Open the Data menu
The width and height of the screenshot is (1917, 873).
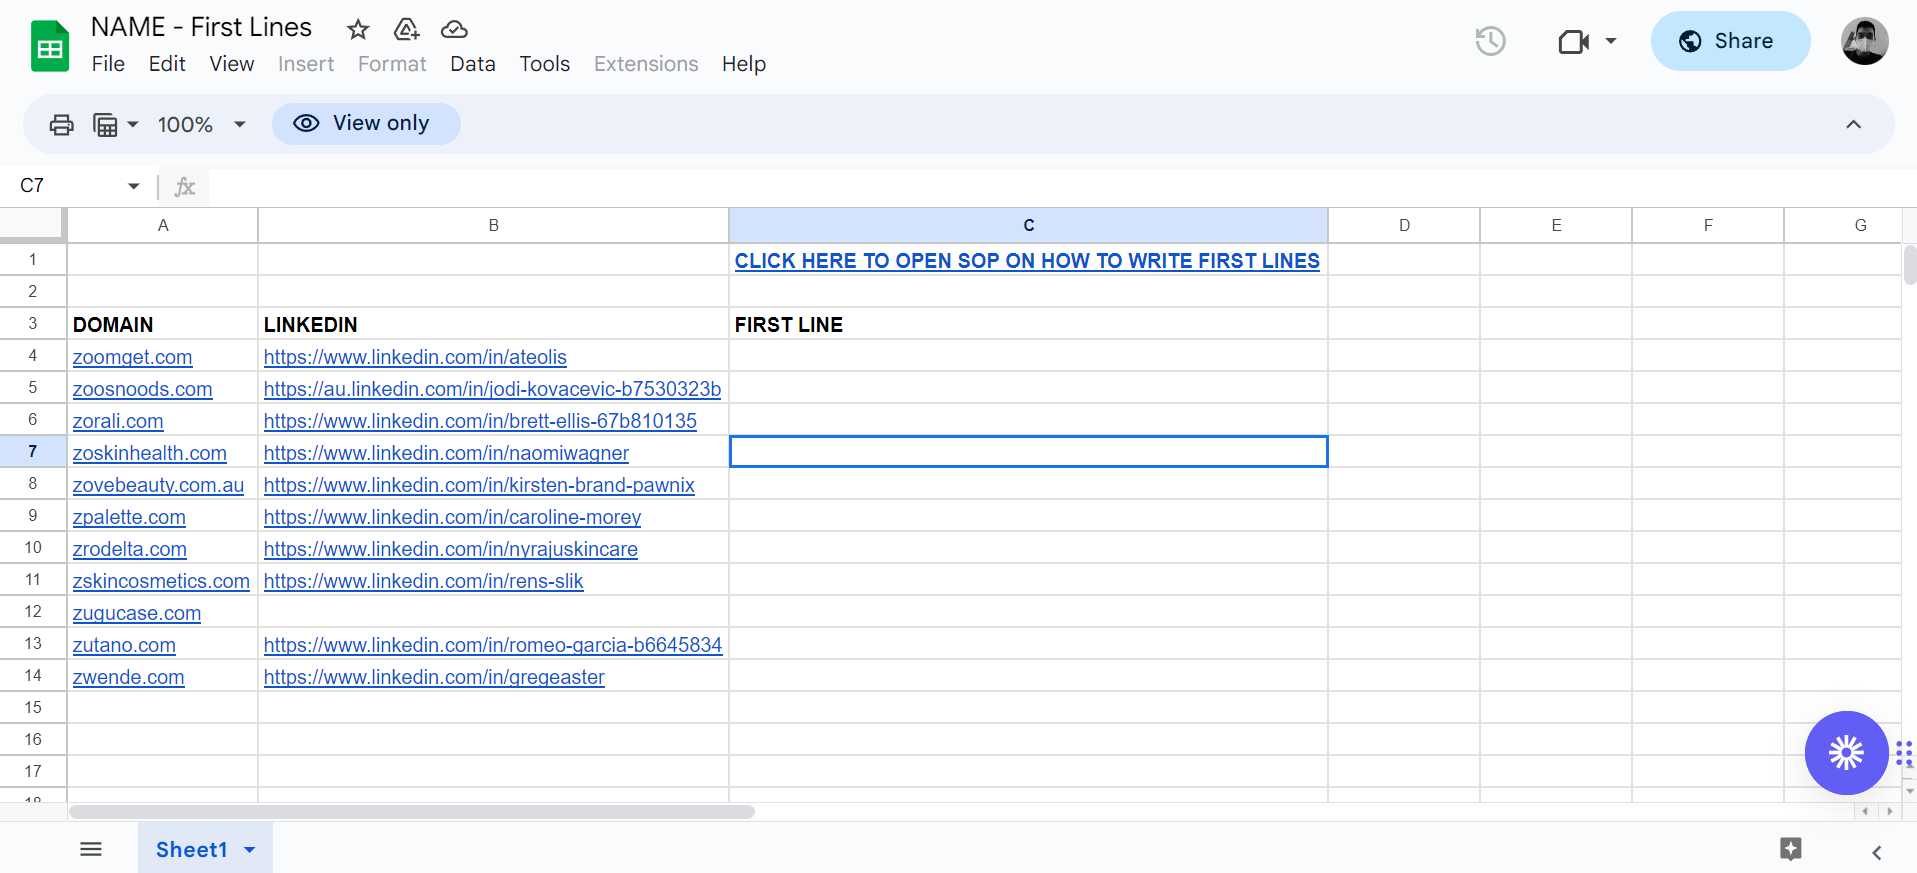pos(473,64)
